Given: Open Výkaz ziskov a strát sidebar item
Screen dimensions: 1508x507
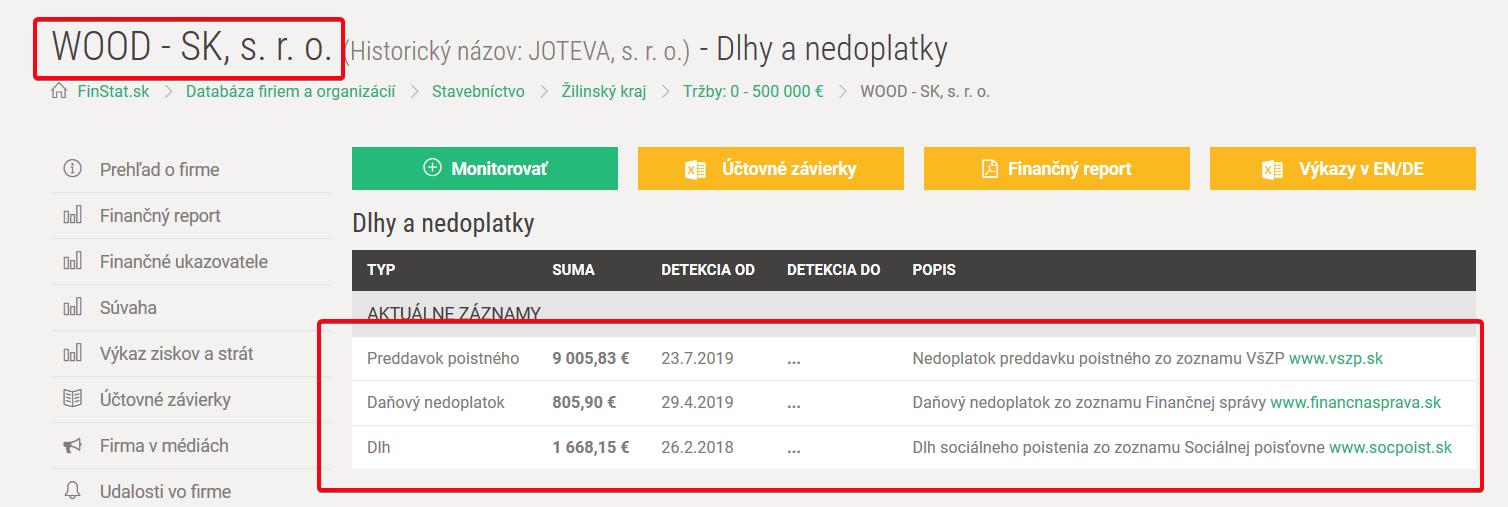Looking at the screenshot, I should coord(176,354).
